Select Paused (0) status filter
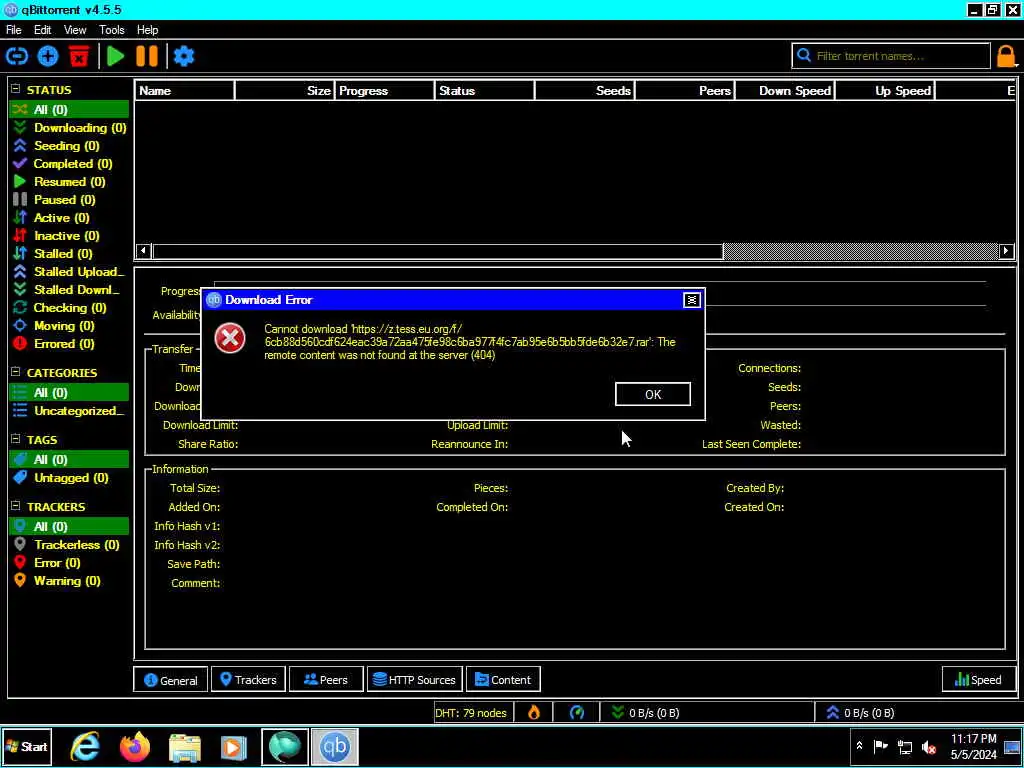The height and width of the screenshot is (768, 1024). point(69,200)
